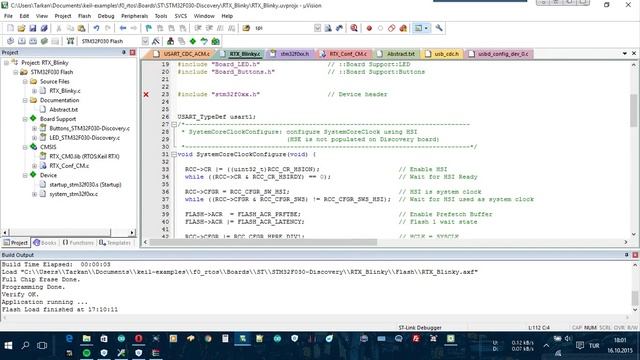
Task: Open the Debug menu
Action: (x=106, y=16)
